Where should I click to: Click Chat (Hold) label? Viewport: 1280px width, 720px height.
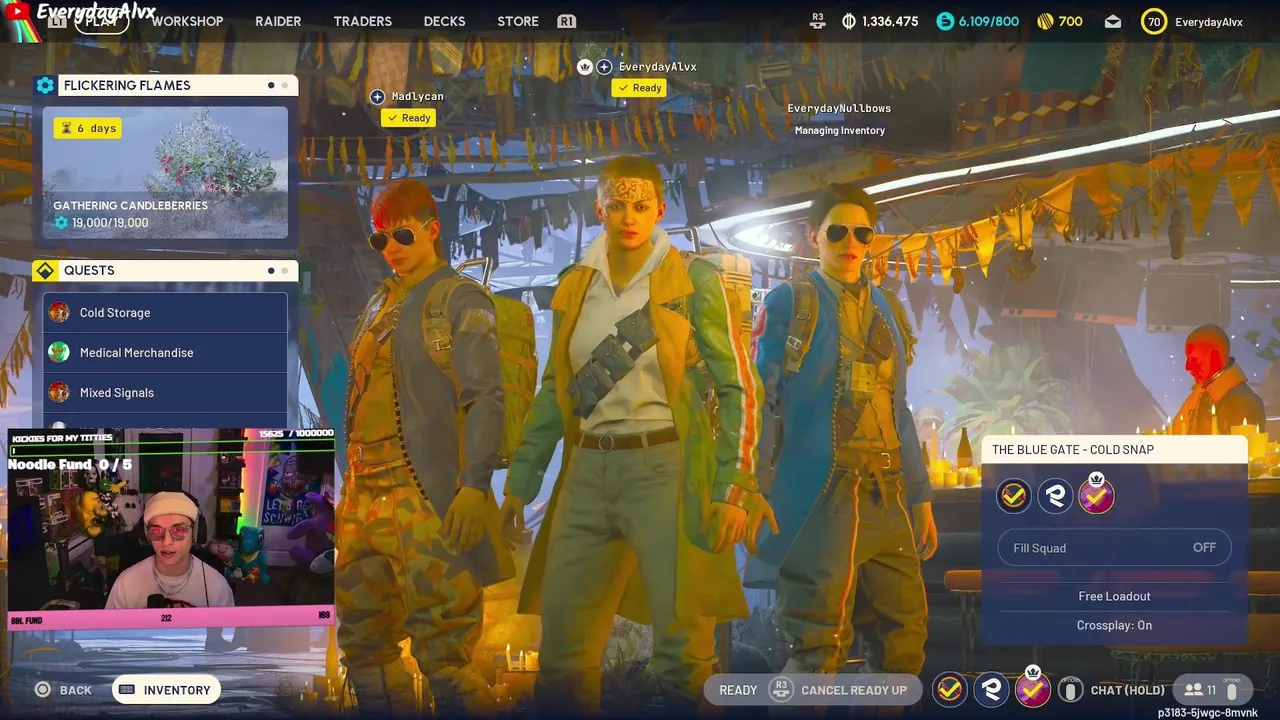tap(1128, 690)
